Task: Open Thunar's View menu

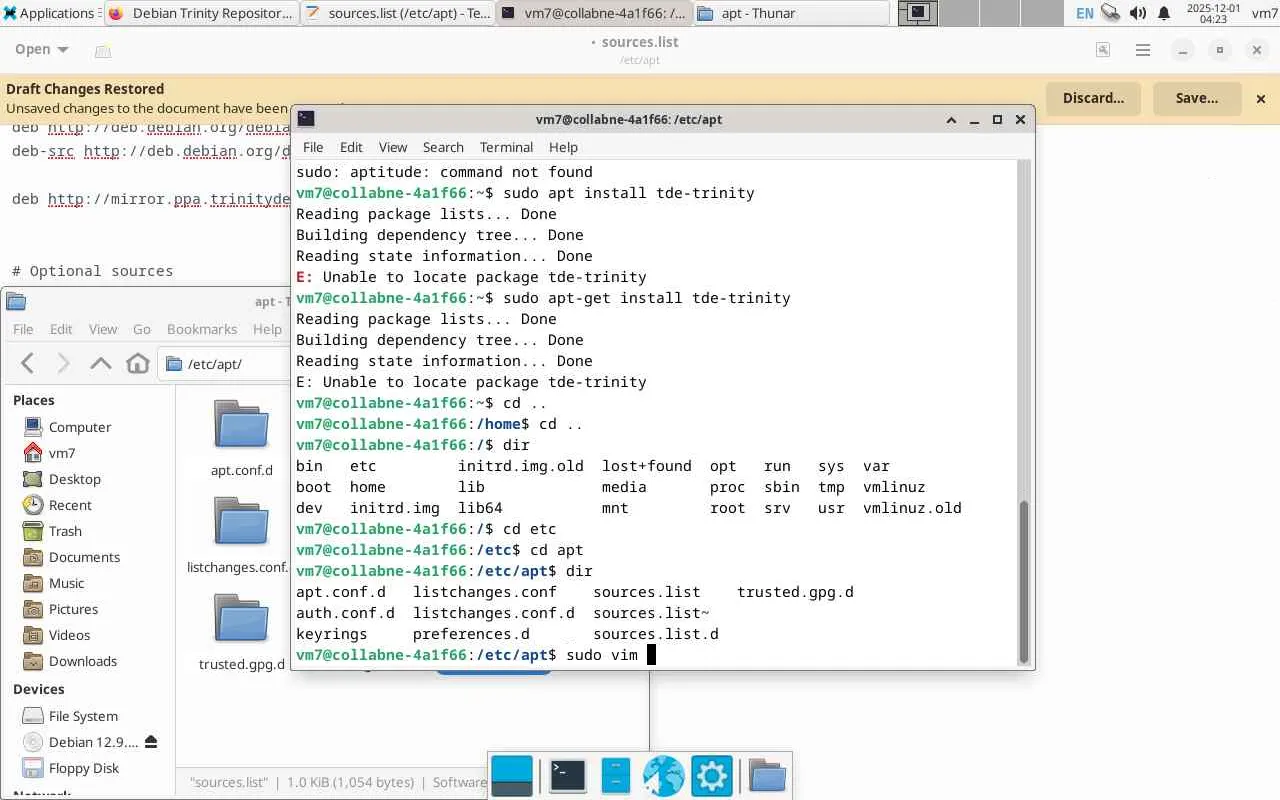Action: (x=103, y=329)
